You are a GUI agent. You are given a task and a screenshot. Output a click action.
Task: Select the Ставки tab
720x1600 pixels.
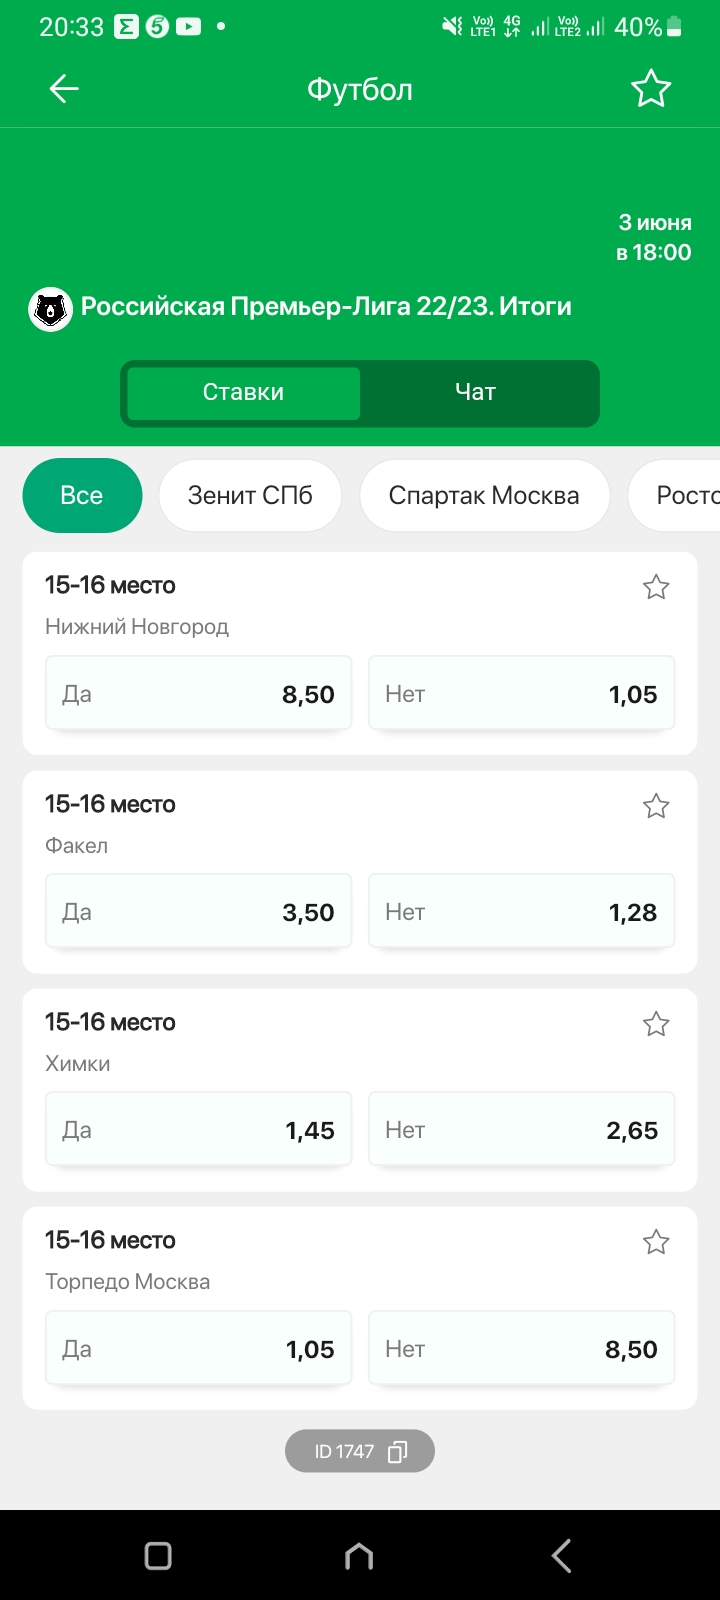click(243, 392)
